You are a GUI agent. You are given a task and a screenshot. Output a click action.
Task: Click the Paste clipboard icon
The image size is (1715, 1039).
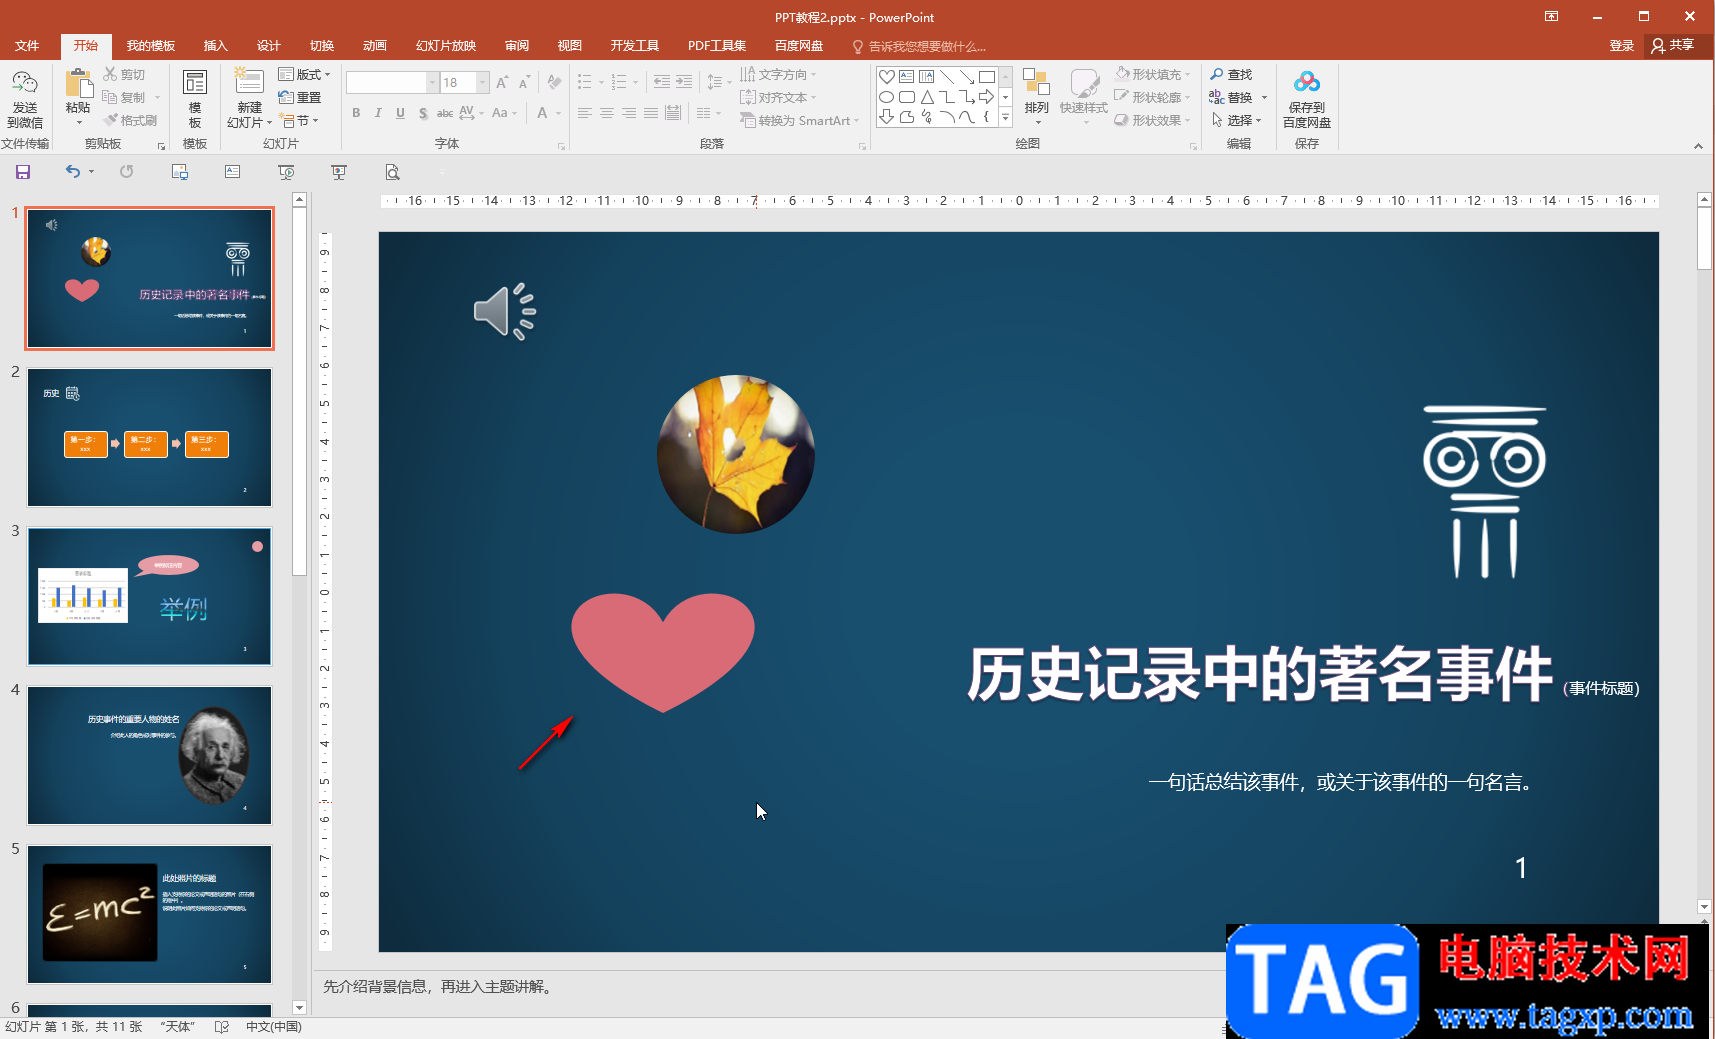click(78, 84)
